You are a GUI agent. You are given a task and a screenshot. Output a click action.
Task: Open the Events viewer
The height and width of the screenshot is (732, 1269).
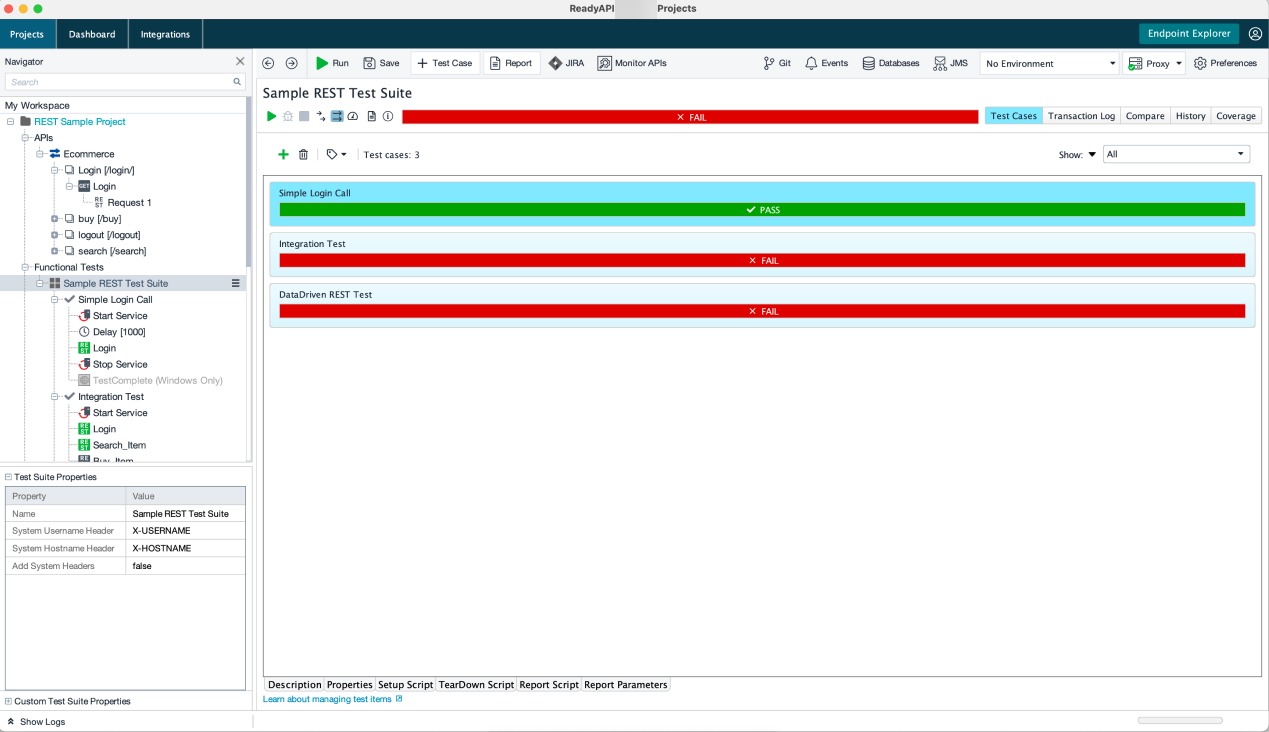click(x=826, y=62)
